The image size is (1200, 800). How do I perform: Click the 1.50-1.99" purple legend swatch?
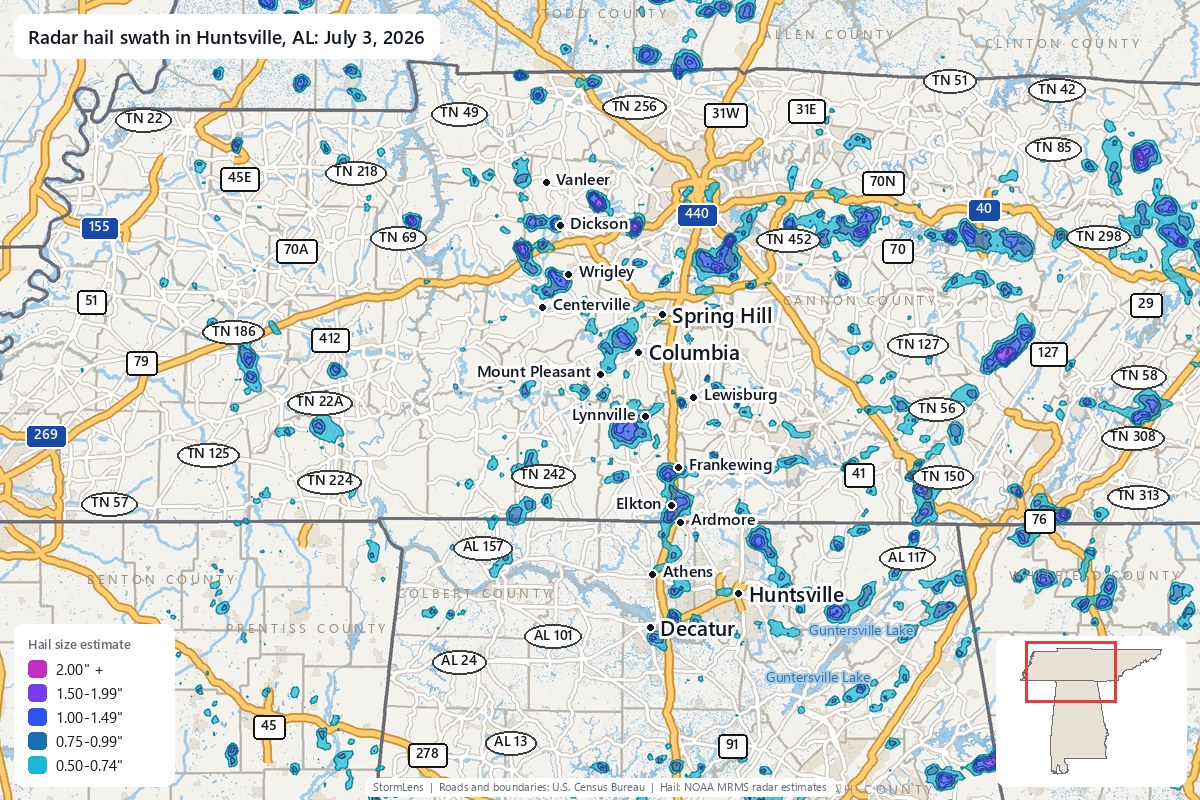point(36,693)
